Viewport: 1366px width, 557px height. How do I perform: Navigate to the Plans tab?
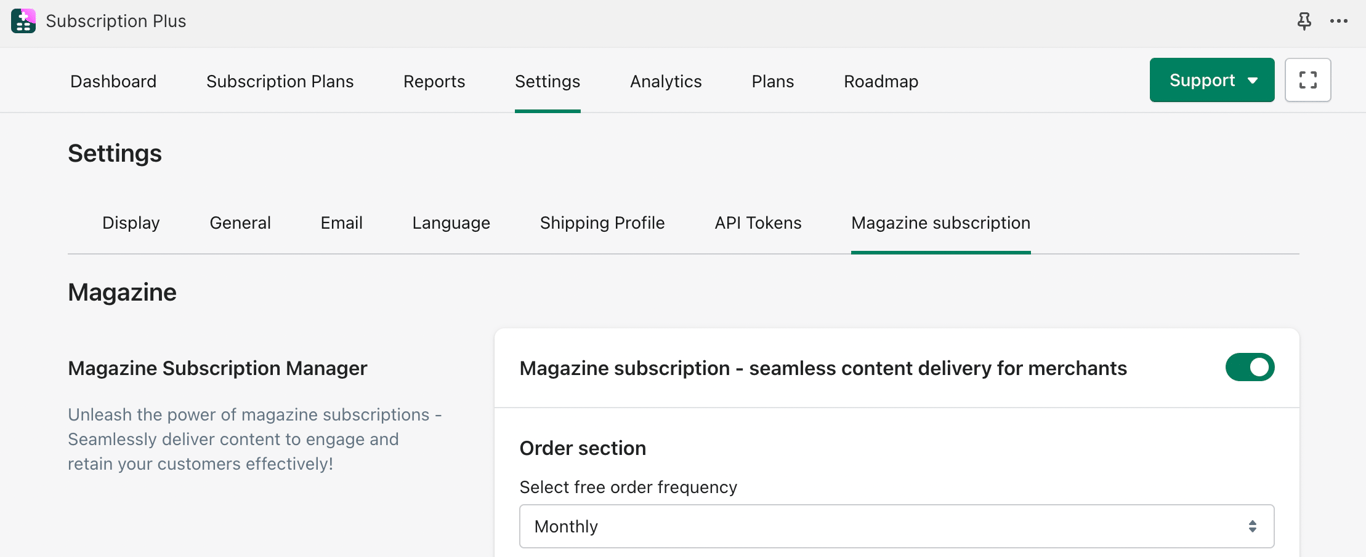(x=773, y=81)
